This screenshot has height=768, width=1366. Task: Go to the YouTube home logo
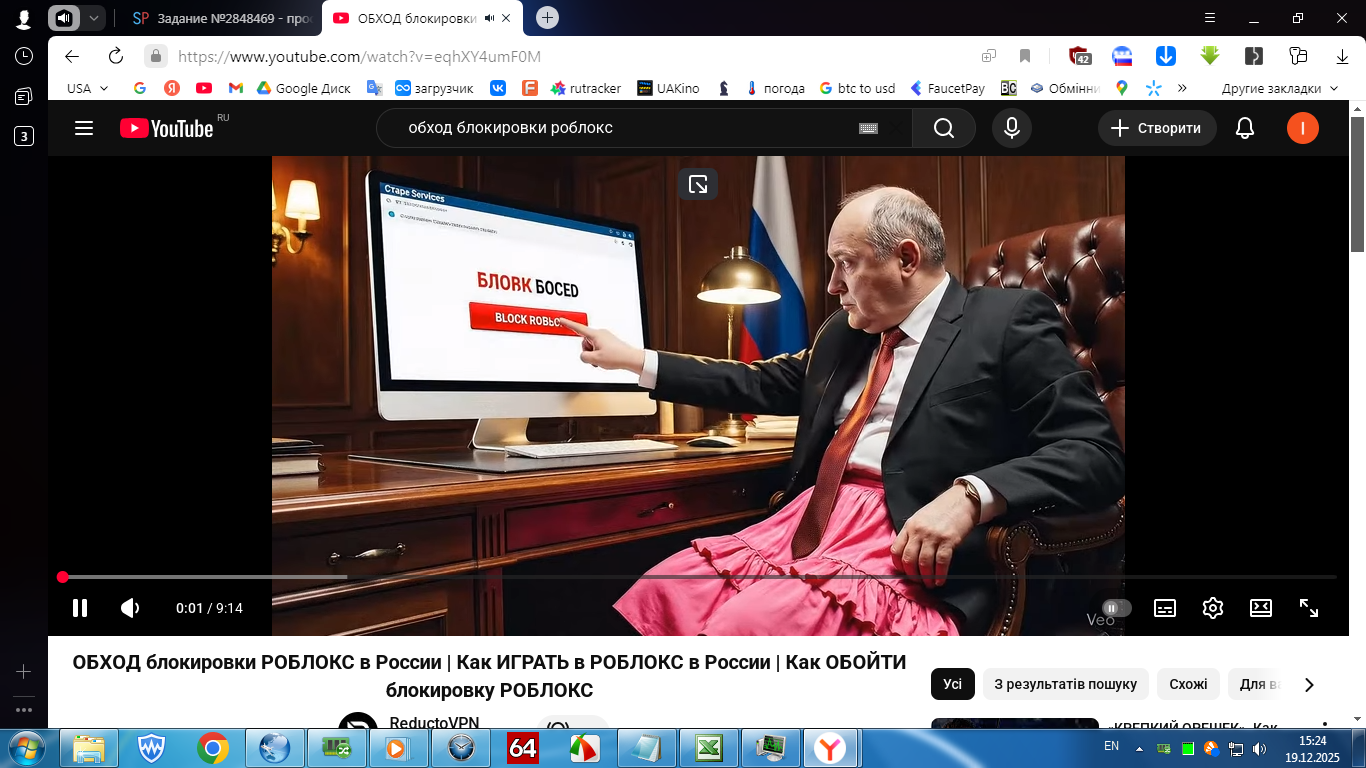point(167,128)
